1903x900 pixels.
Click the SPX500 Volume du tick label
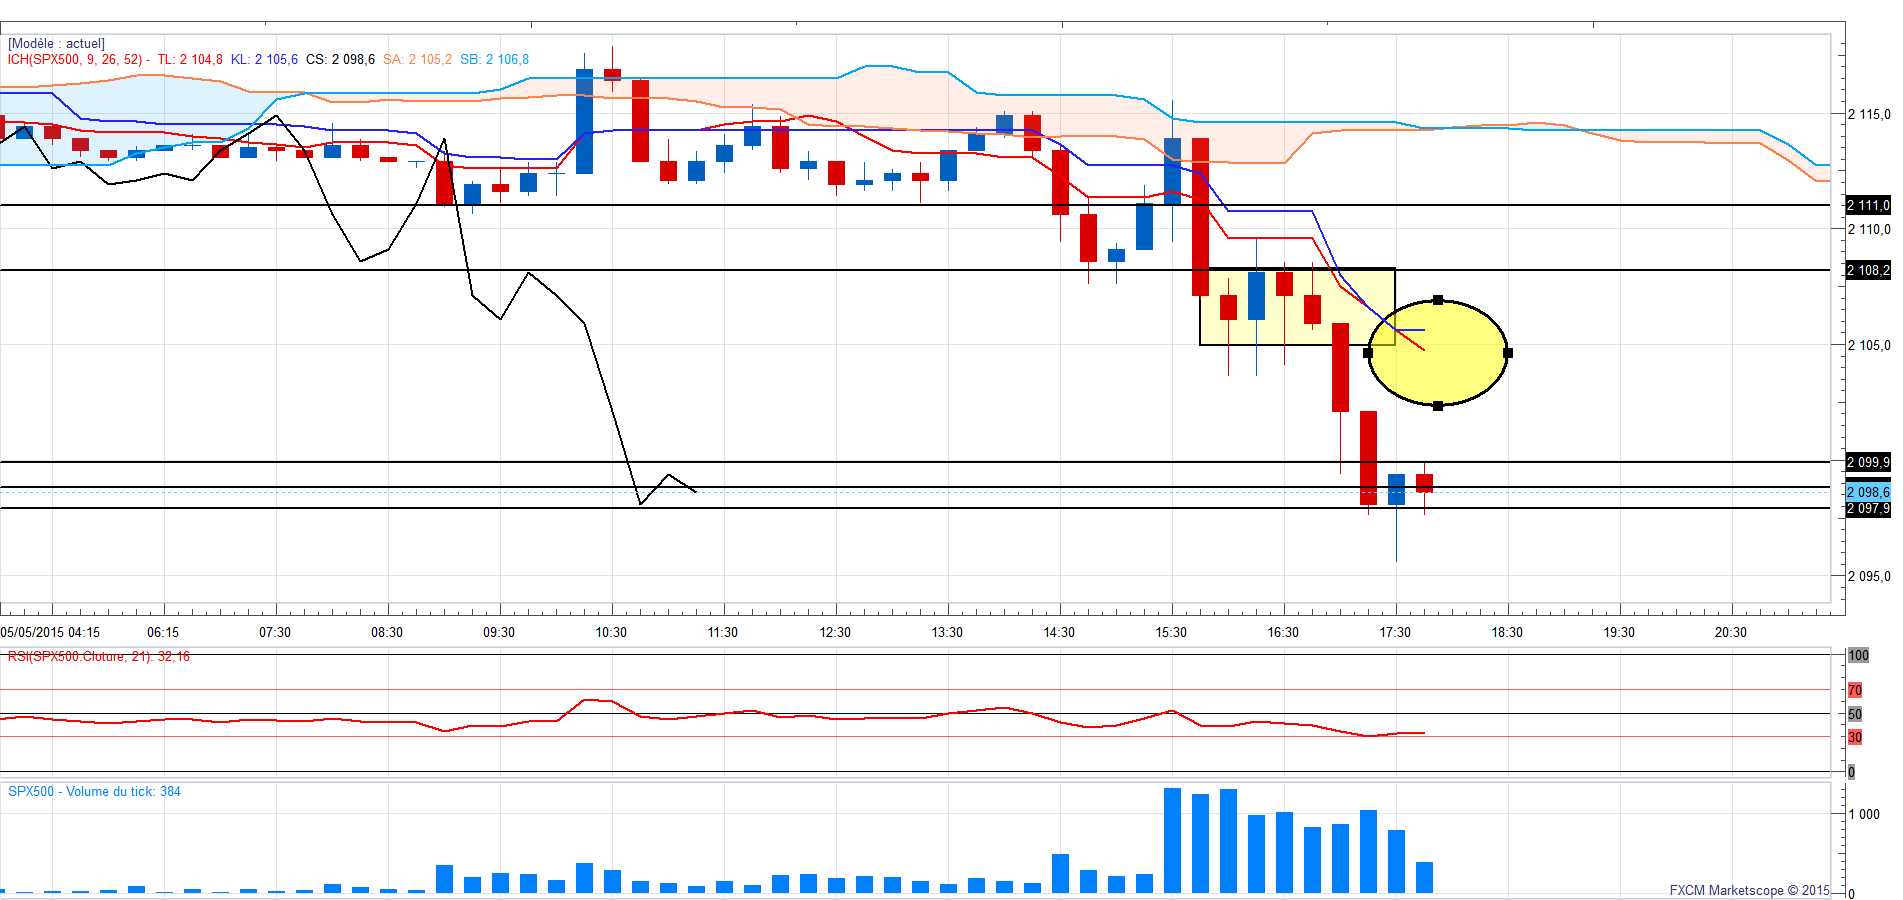click(x=94, y=791)
